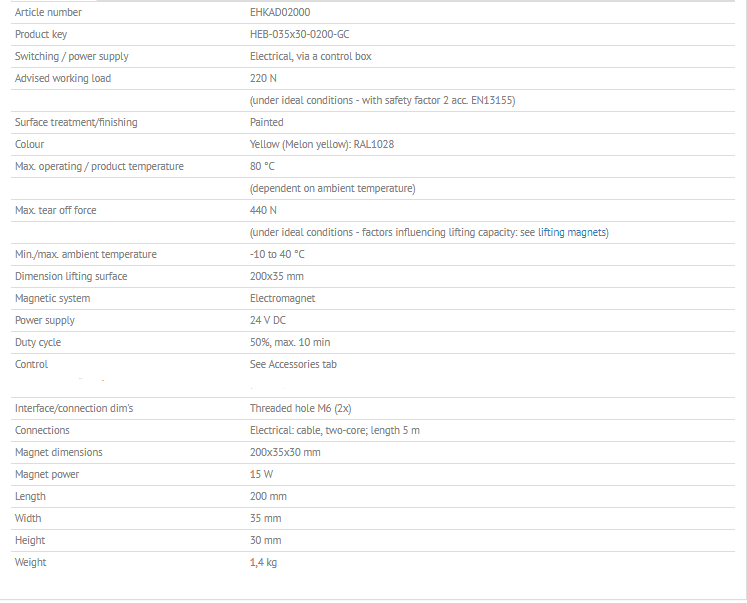
Task: Click the Threaded hole M6 (2x) value
Action: pyautogui.click(x=301, y=408)
